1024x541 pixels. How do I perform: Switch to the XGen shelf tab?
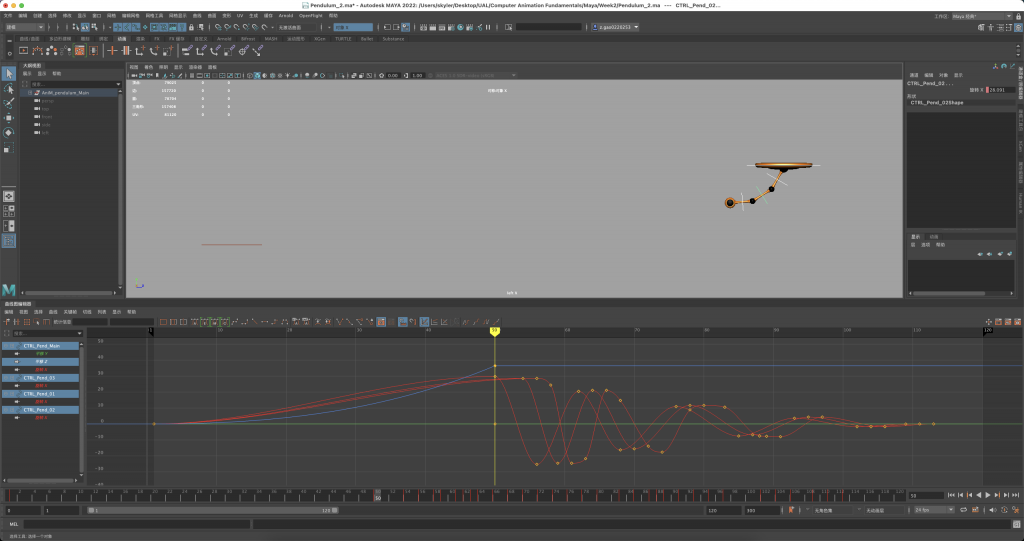pos(319,39)
